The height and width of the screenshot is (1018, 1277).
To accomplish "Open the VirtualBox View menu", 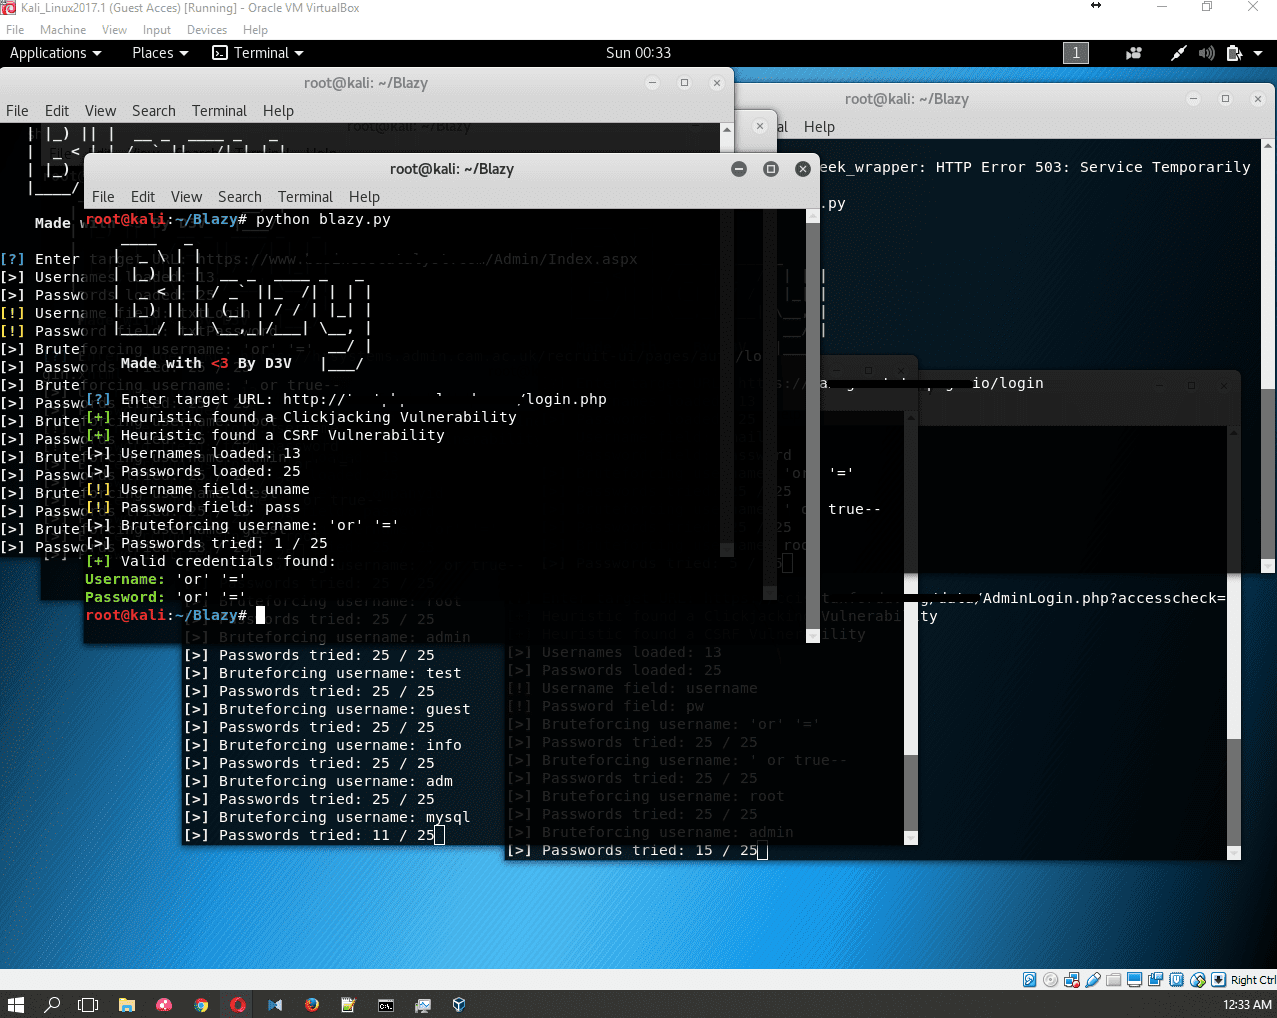I will (x=114, y=30).
